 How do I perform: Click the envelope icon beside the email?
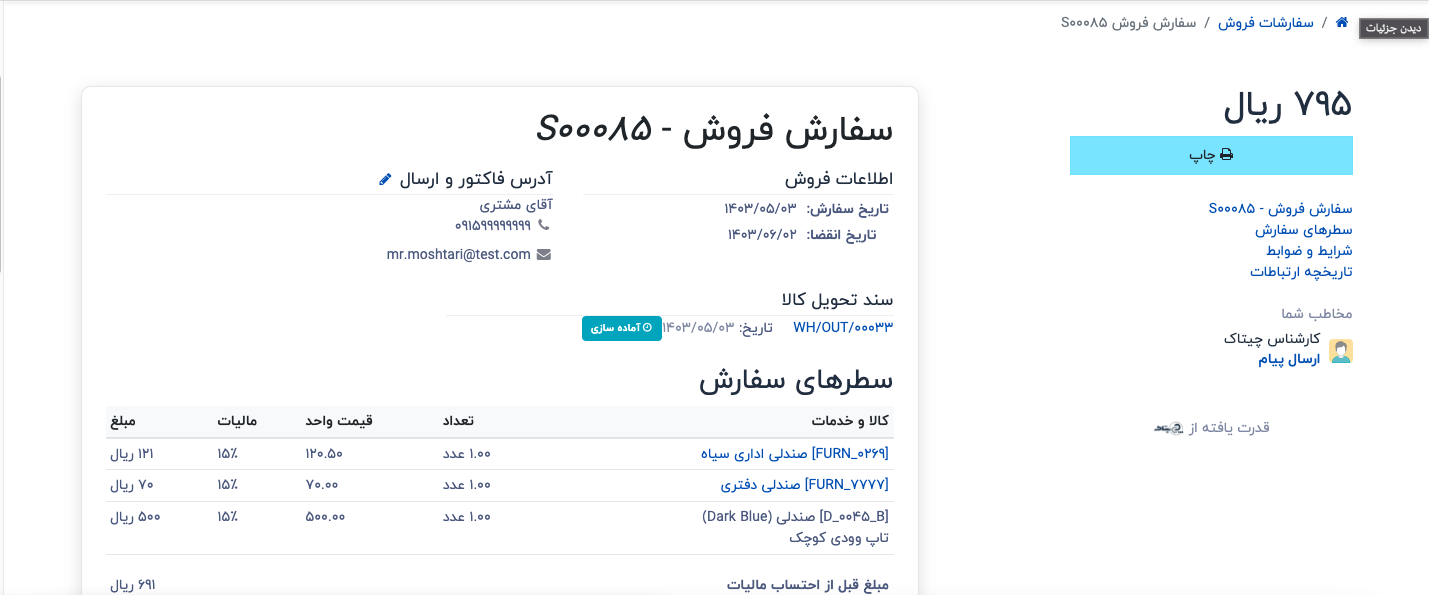(x=544, y=255)
